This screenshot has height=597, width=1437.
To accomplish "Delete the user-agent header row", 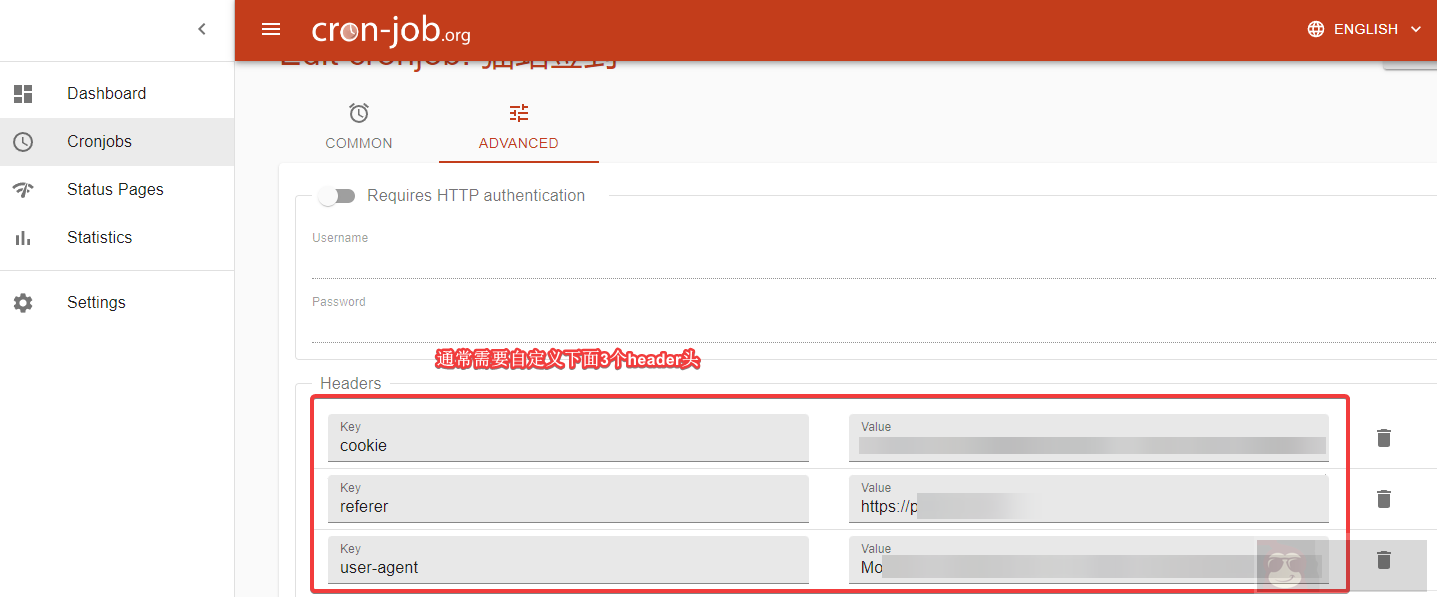I will coord(1383,560).
